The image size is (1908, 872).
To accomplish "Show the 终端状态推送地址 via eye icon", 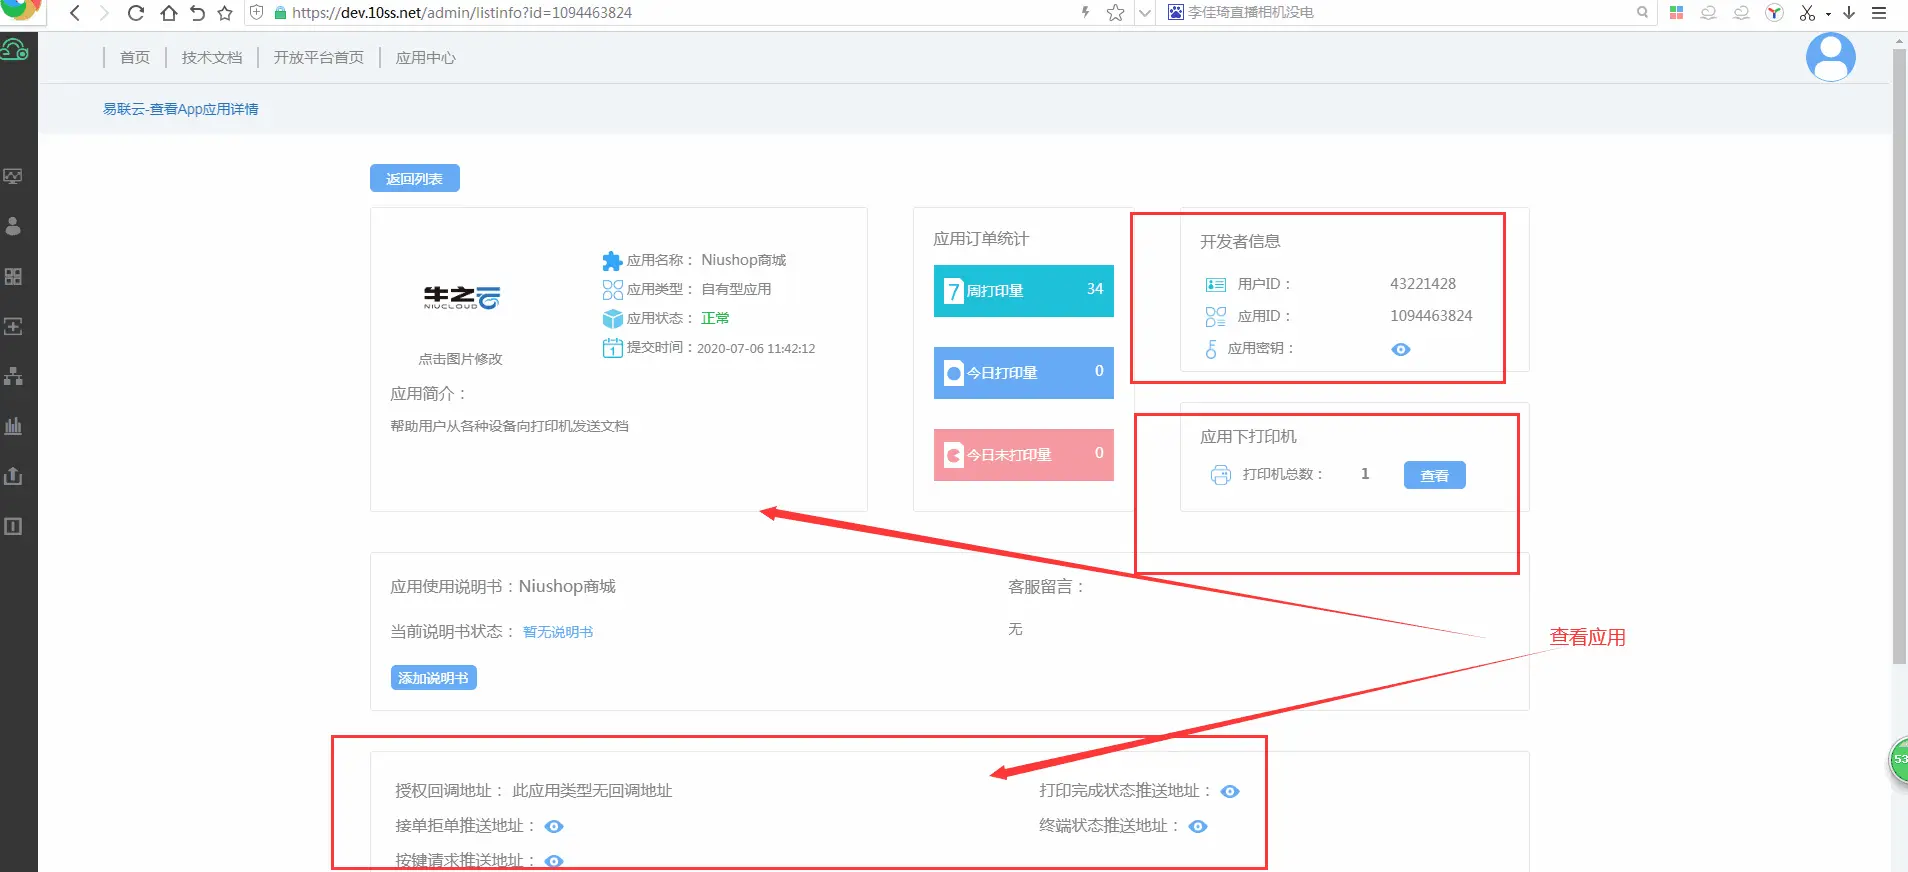I will (1198, 826).
